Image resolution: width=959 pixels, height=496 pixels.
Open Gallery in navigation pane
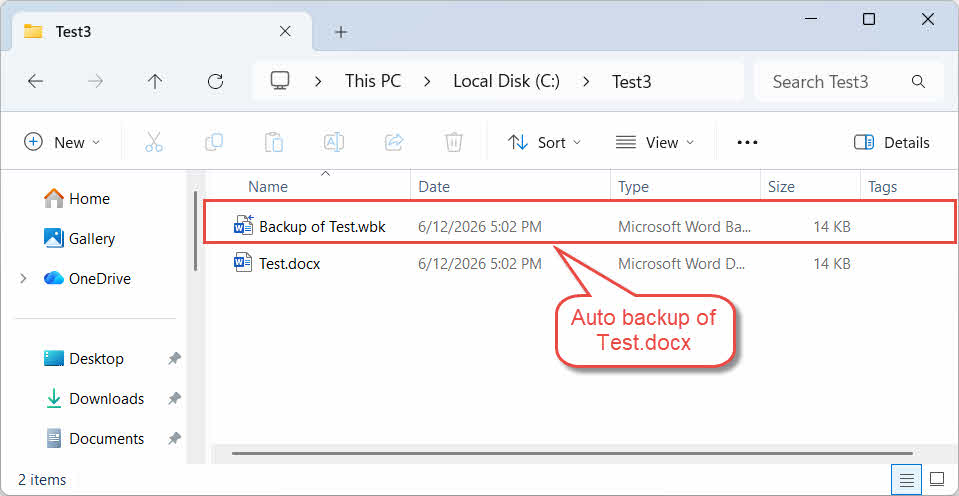(79, 239)
